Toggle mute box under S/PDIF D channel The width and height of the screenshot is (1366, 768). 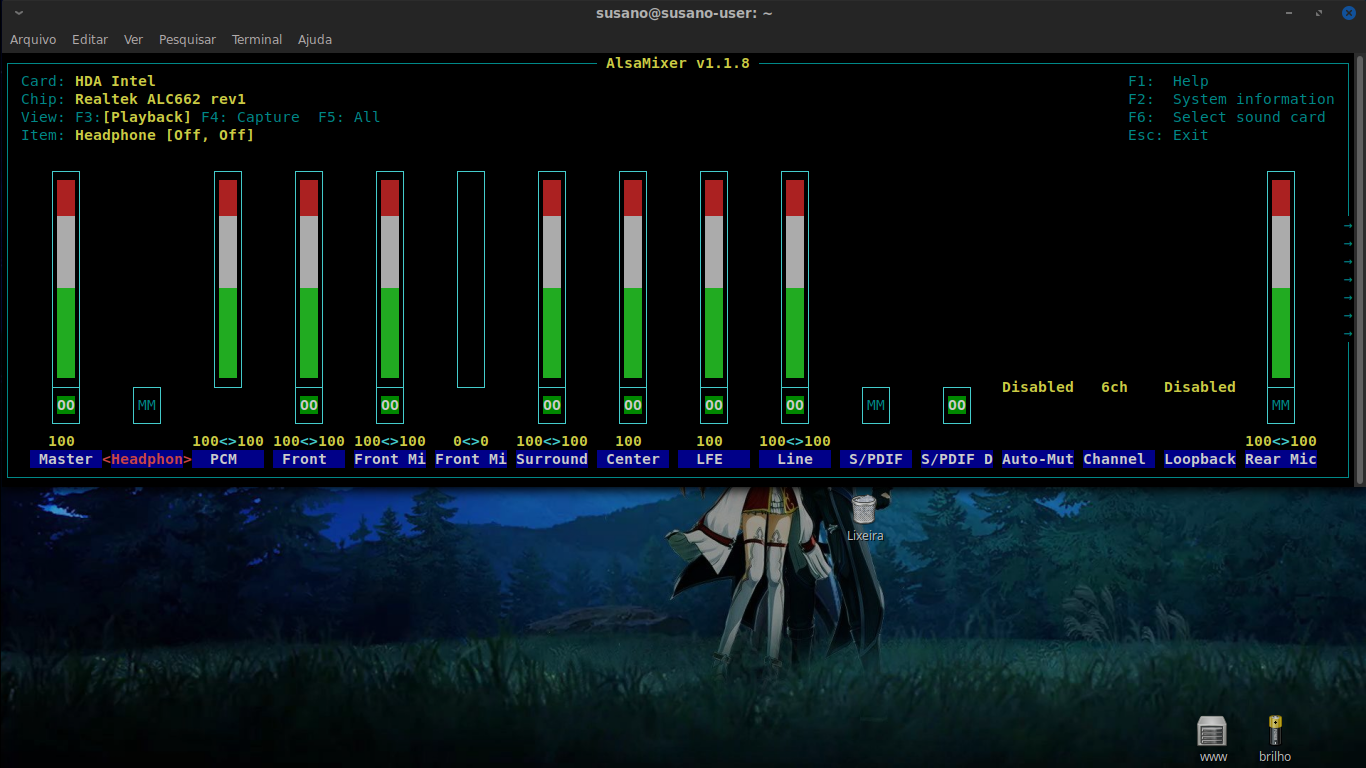957,405
